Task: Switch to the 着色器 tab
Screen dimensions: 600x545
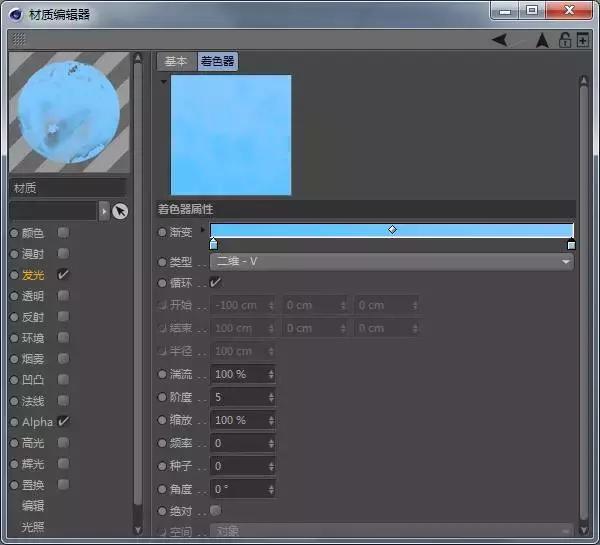Action: coord(217,61)
